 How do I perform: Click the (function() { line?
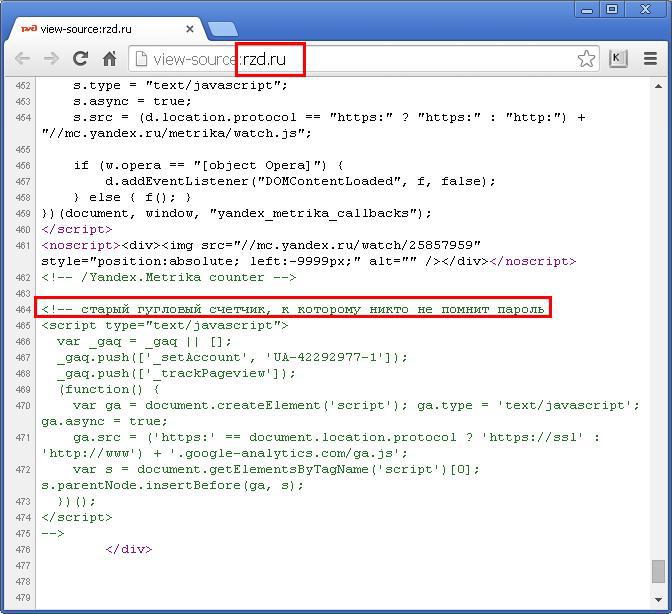coord(109,389)
